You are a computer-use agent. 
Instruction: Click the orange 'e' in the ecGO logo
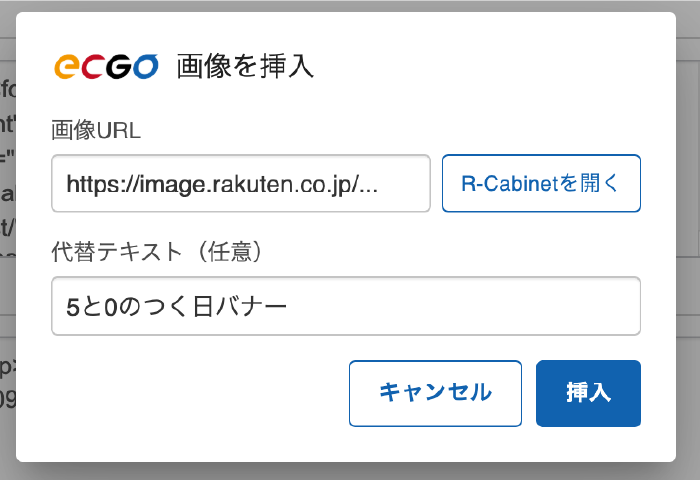pos(67,67)
